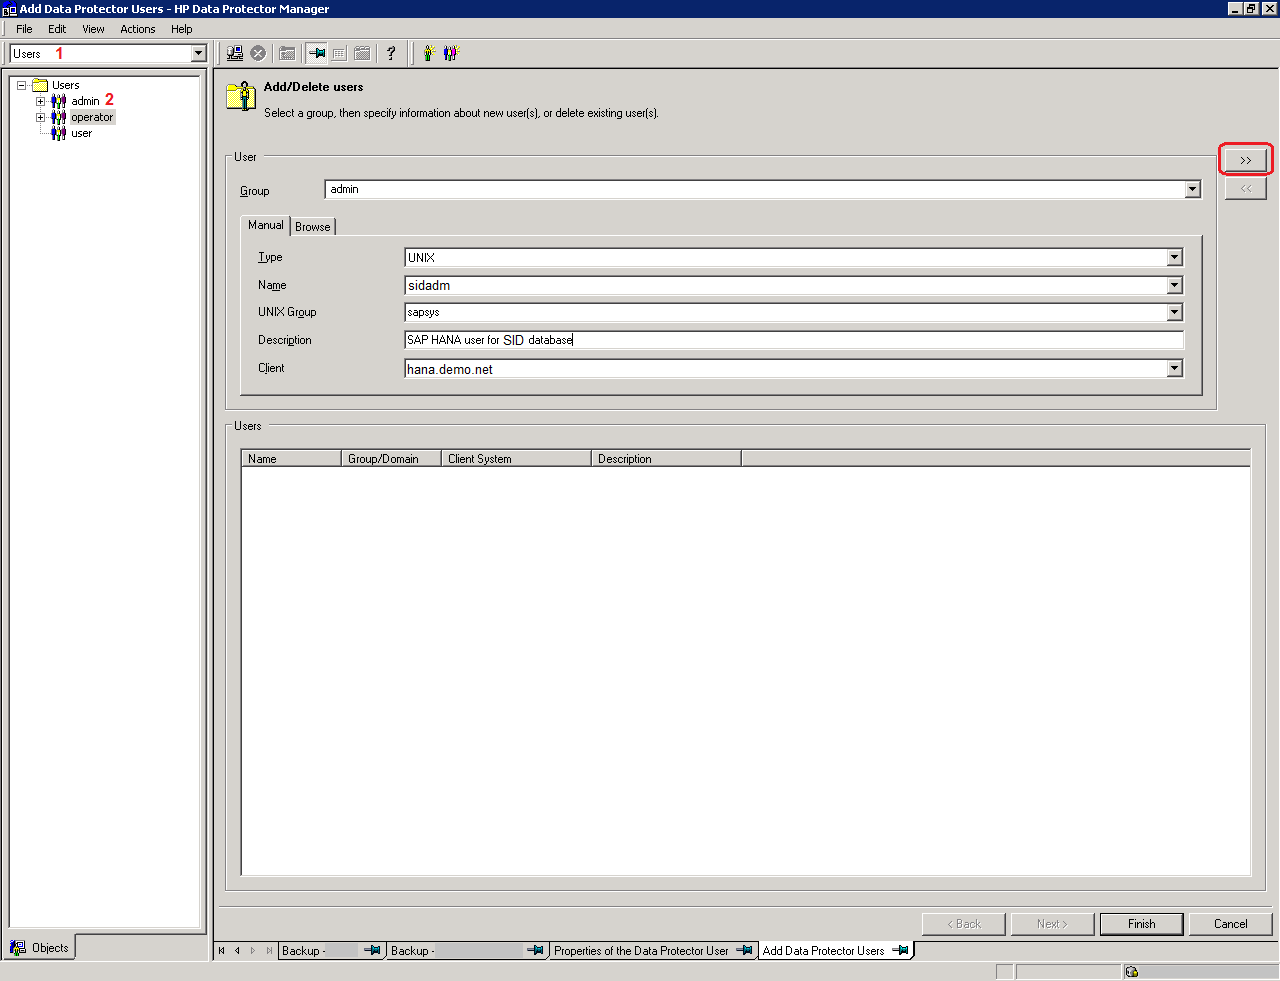Go to previous tab using left arrow
This screenshot has width=1280, height=981.
coord(237,951)
